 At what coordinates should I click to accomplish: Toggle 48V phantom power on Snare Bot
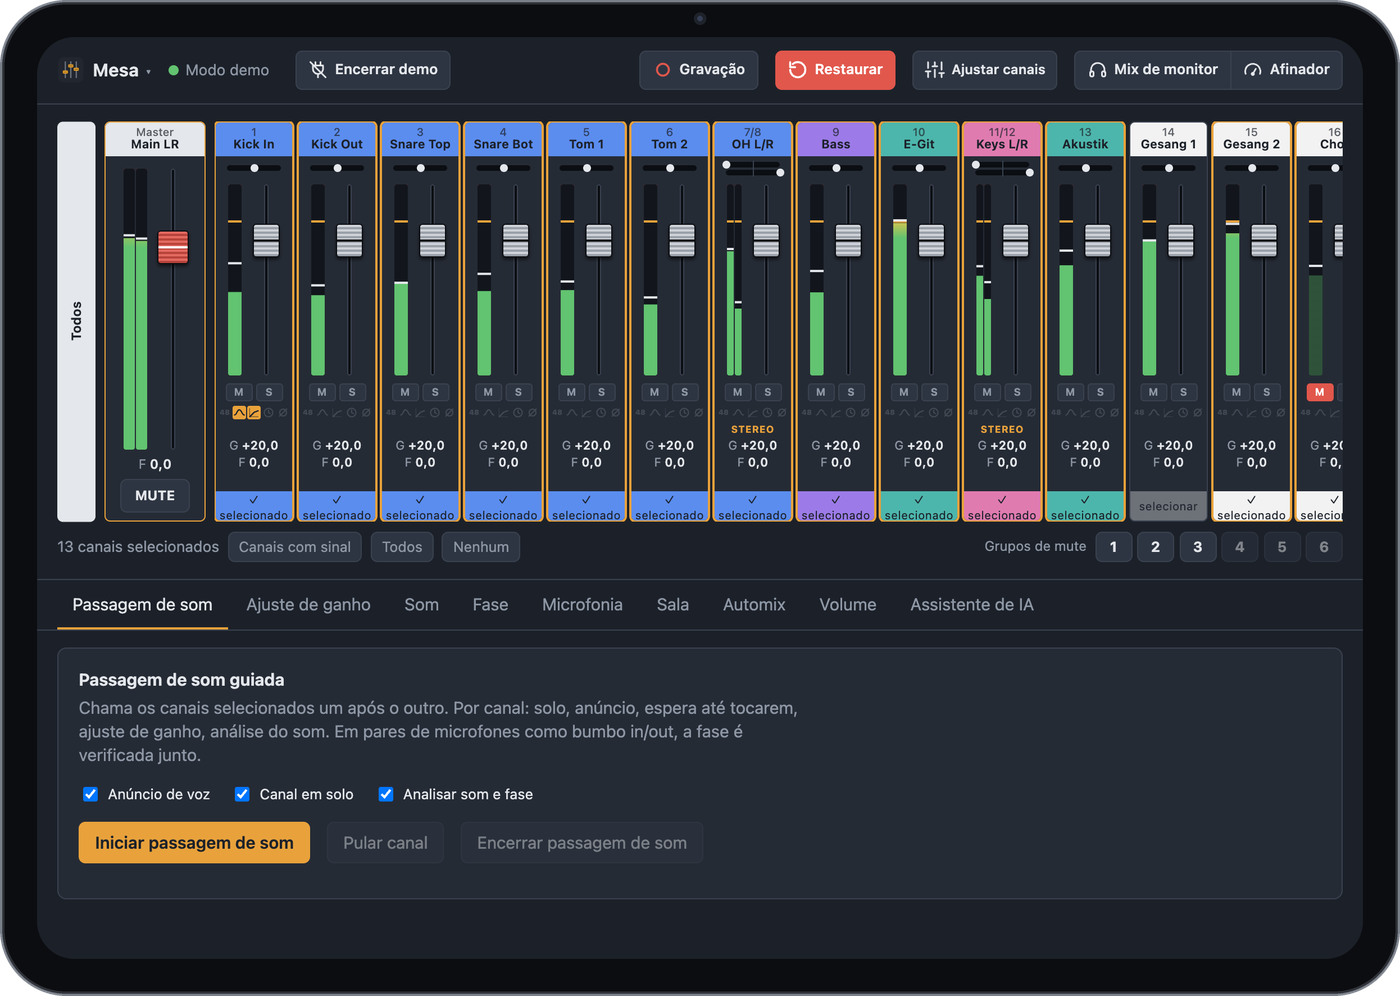[474, 413]
